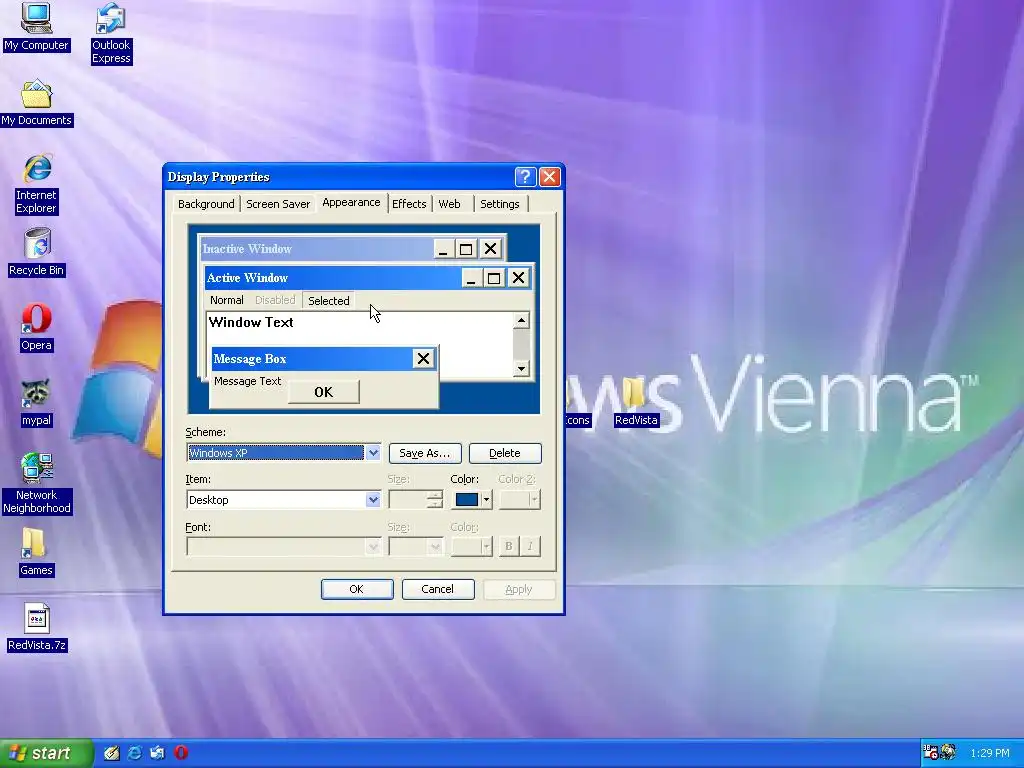The width and height of the screenshot is (1024, 768).
Task: Click preview scrollbar up arrow
Action: click(x=520, y=320)
